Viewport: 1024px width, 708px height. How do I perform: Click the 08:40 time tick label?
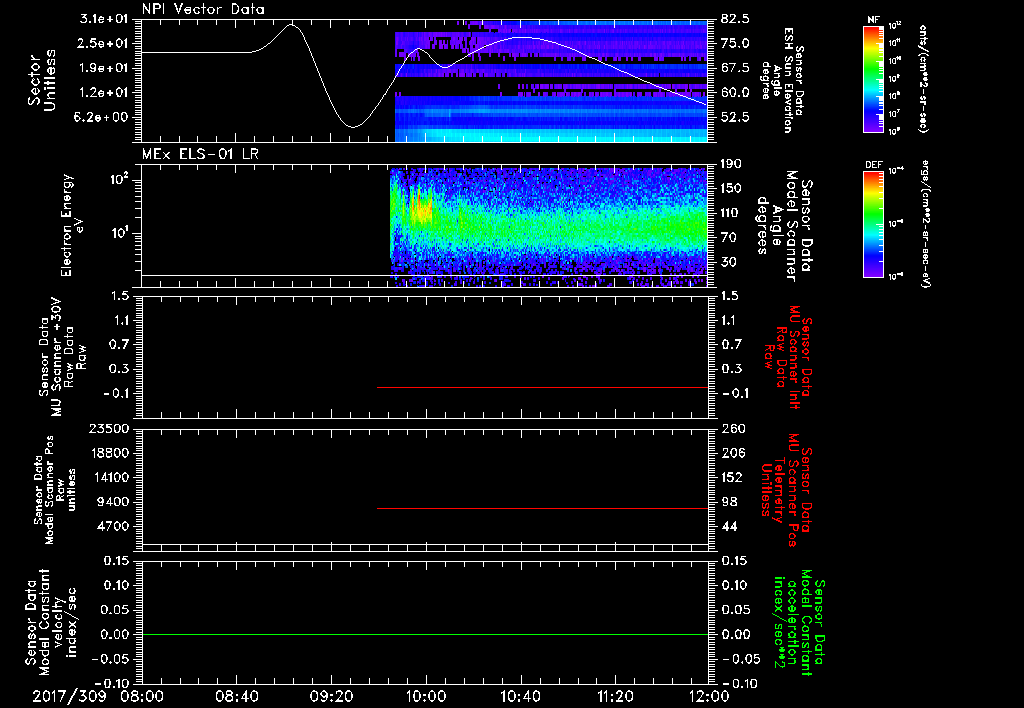tap(236, 696)
